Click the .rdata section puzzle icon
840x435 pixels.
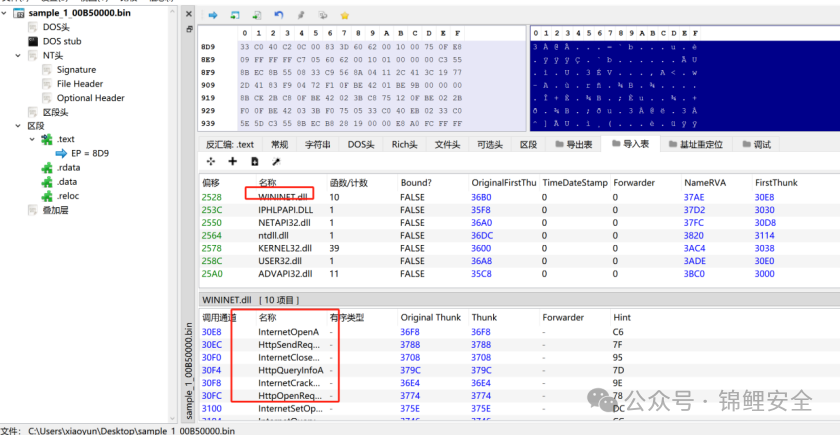(x=47, y=168)
